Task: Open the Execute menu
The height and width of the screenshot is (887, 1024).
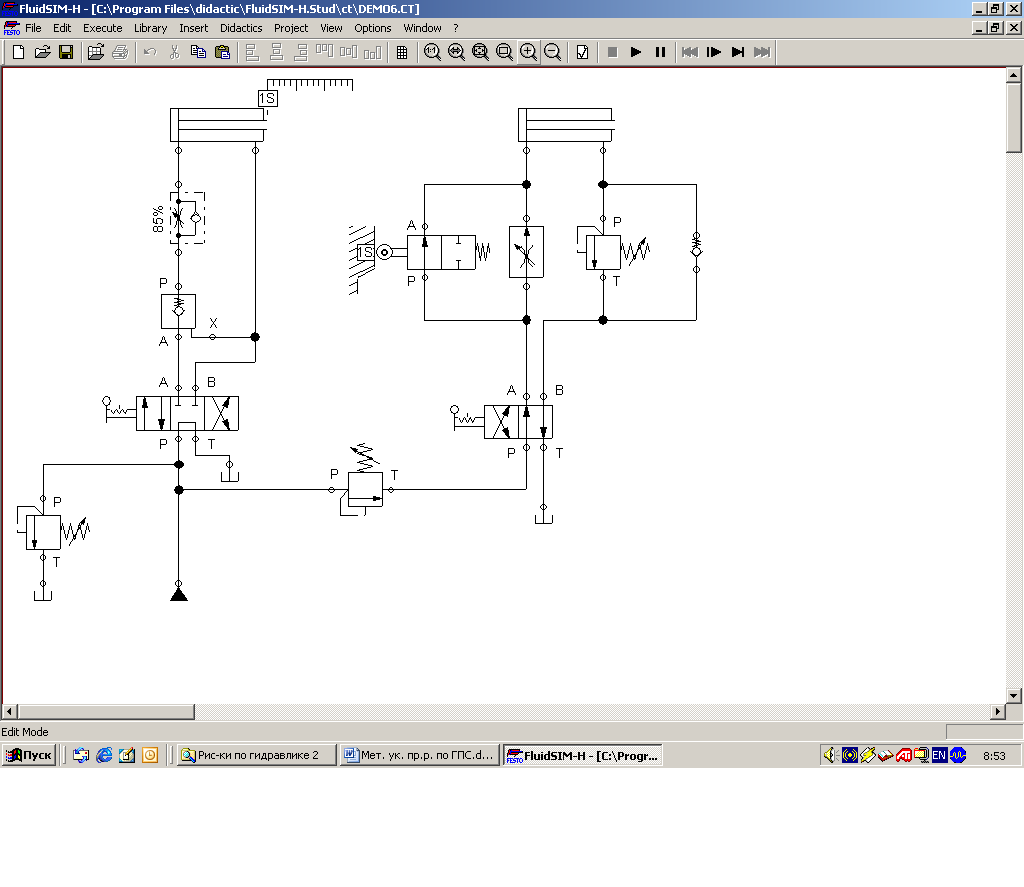Action: coord(103,28)
